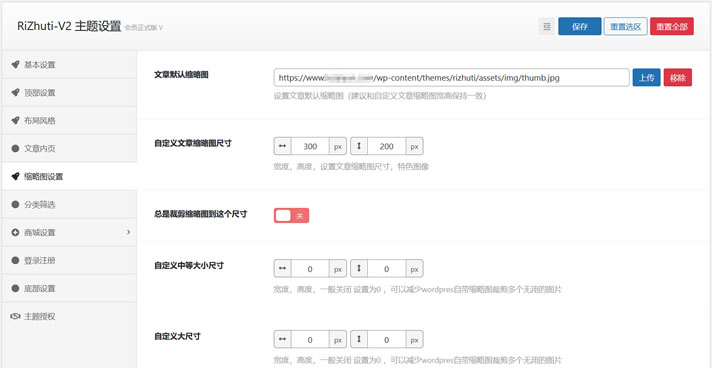The height and width of the screenshot is (368, 712).
Task: Click the red 移除 remove button
Action: click(x=677, y=78)
